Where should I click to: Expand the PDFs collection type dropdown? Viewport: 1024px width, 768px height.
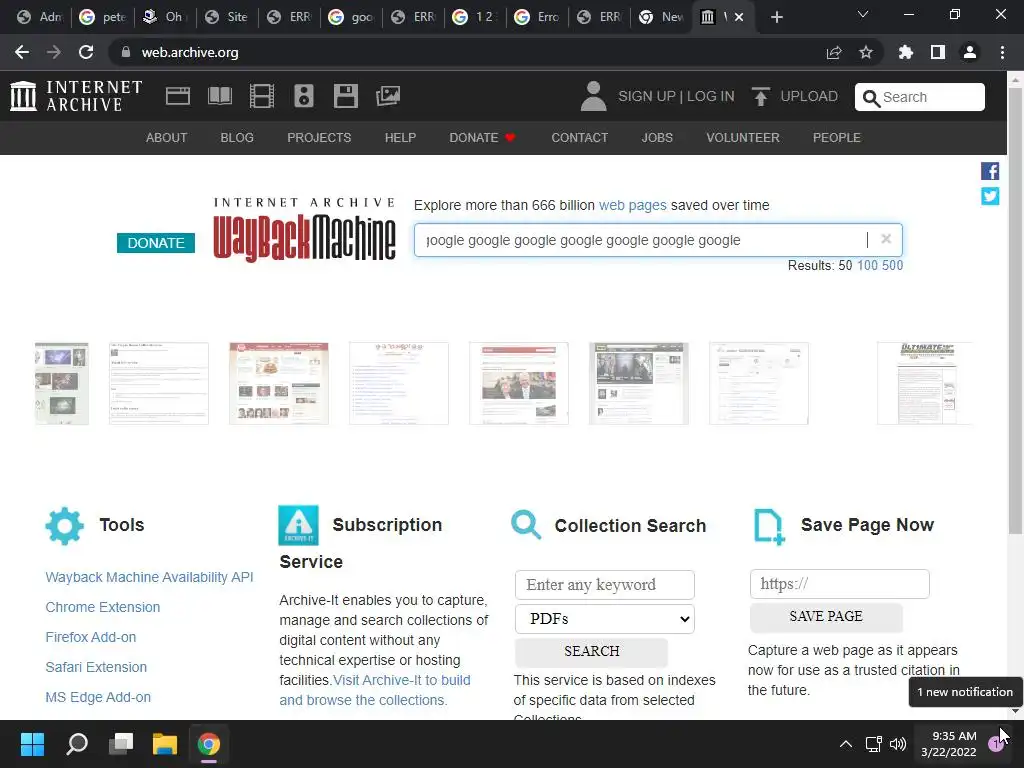605,618
